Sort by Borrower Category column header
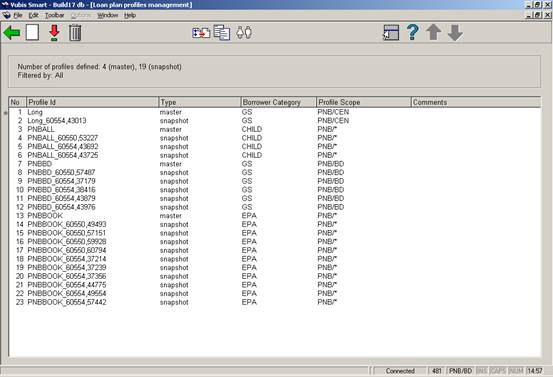553x377 pixels. point(279,102)
